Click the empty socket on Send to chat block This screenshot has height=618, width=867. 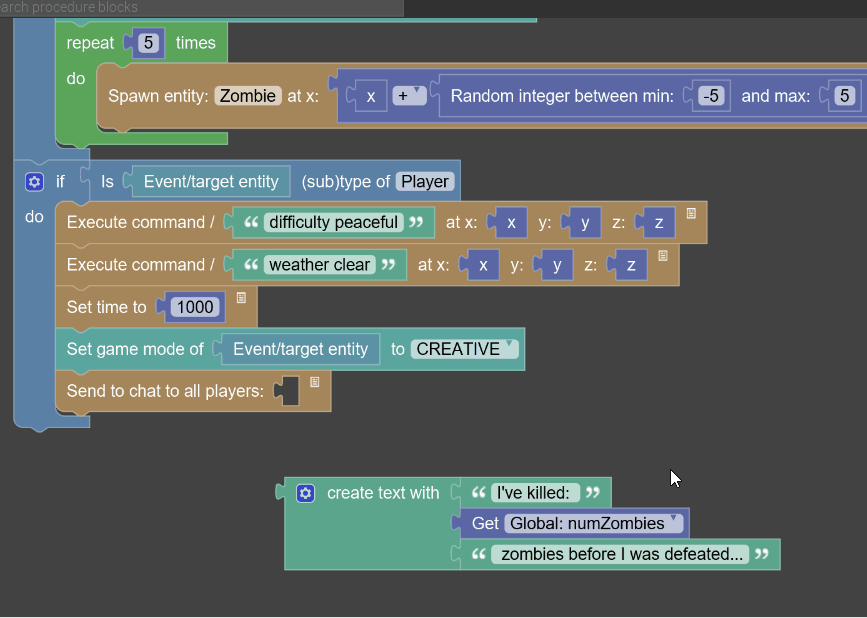click(288, 391)
